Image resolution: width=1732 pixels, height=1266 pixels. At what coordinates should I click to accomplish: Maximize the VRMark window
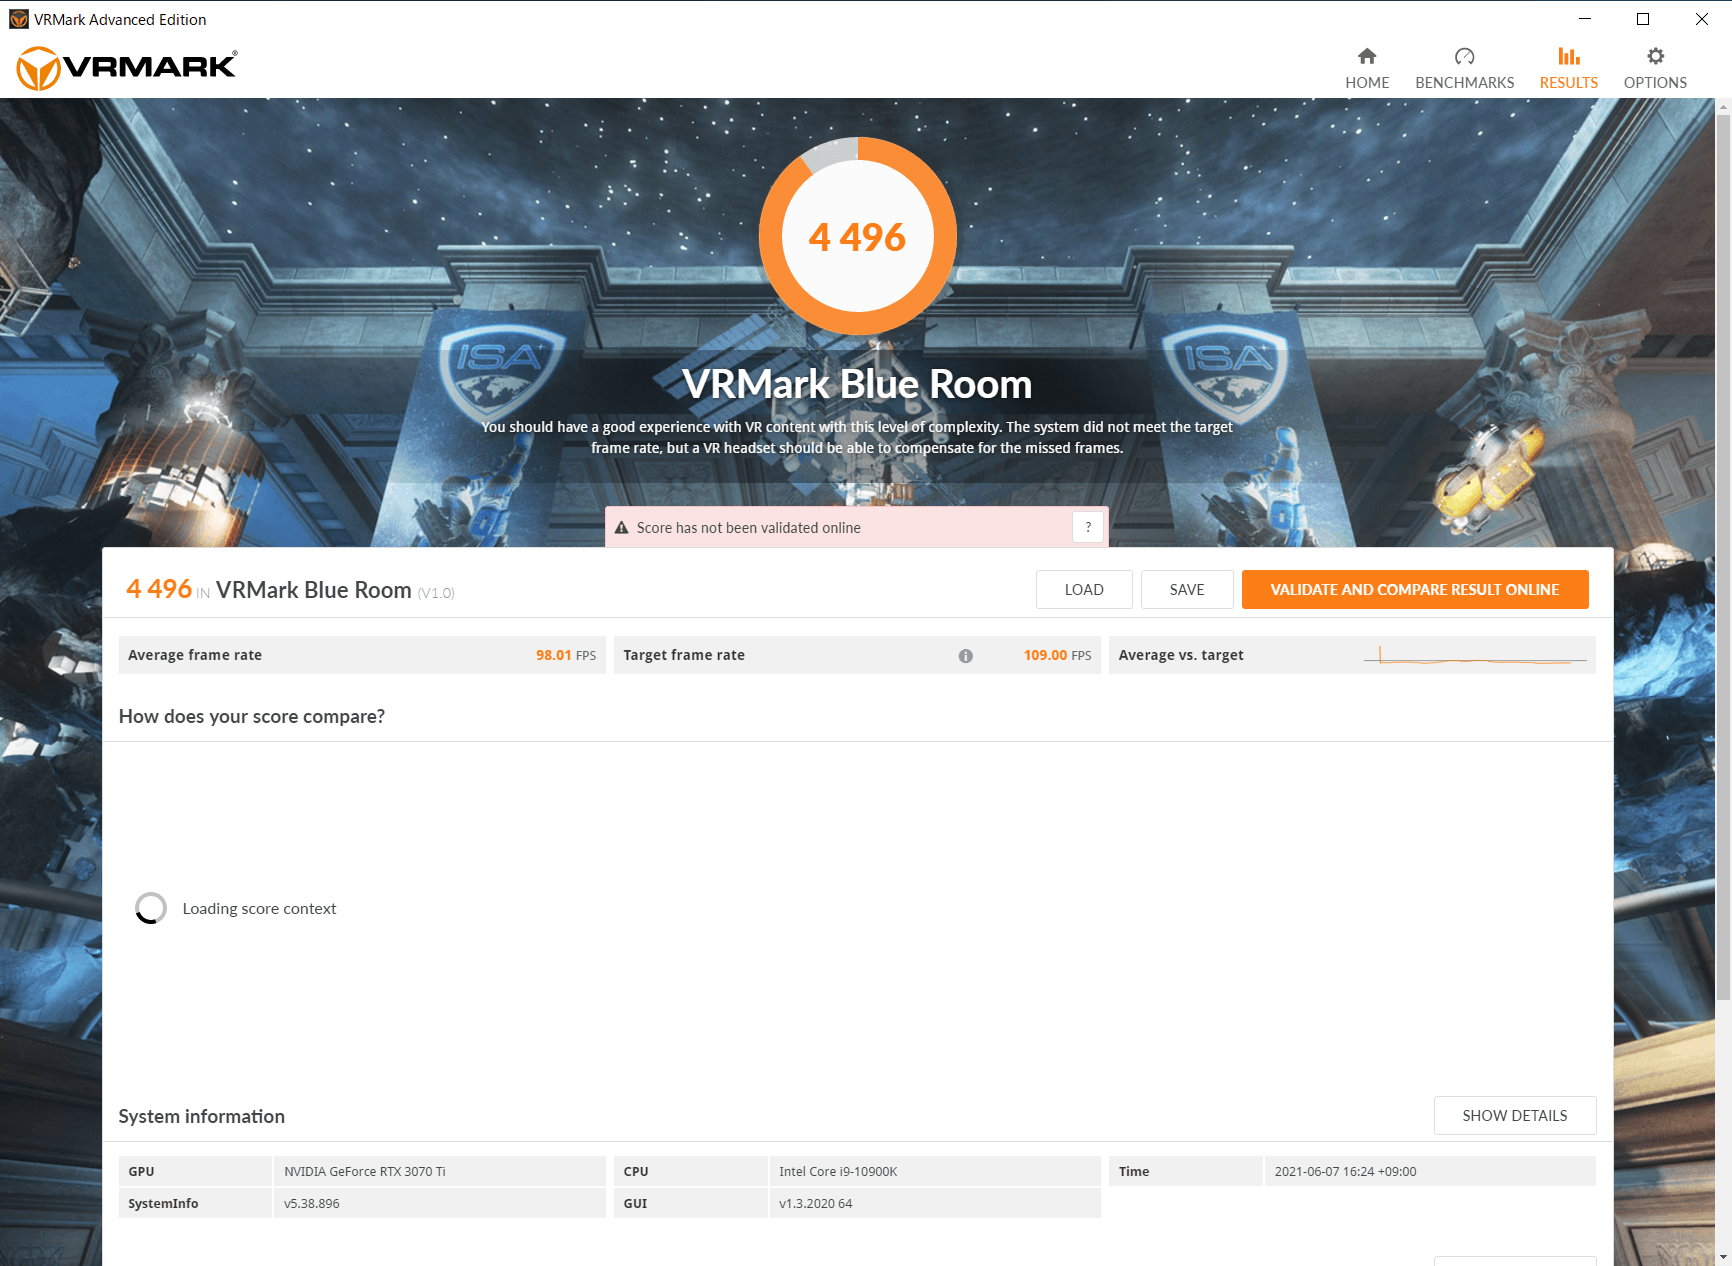click(x=1643, y=19)
